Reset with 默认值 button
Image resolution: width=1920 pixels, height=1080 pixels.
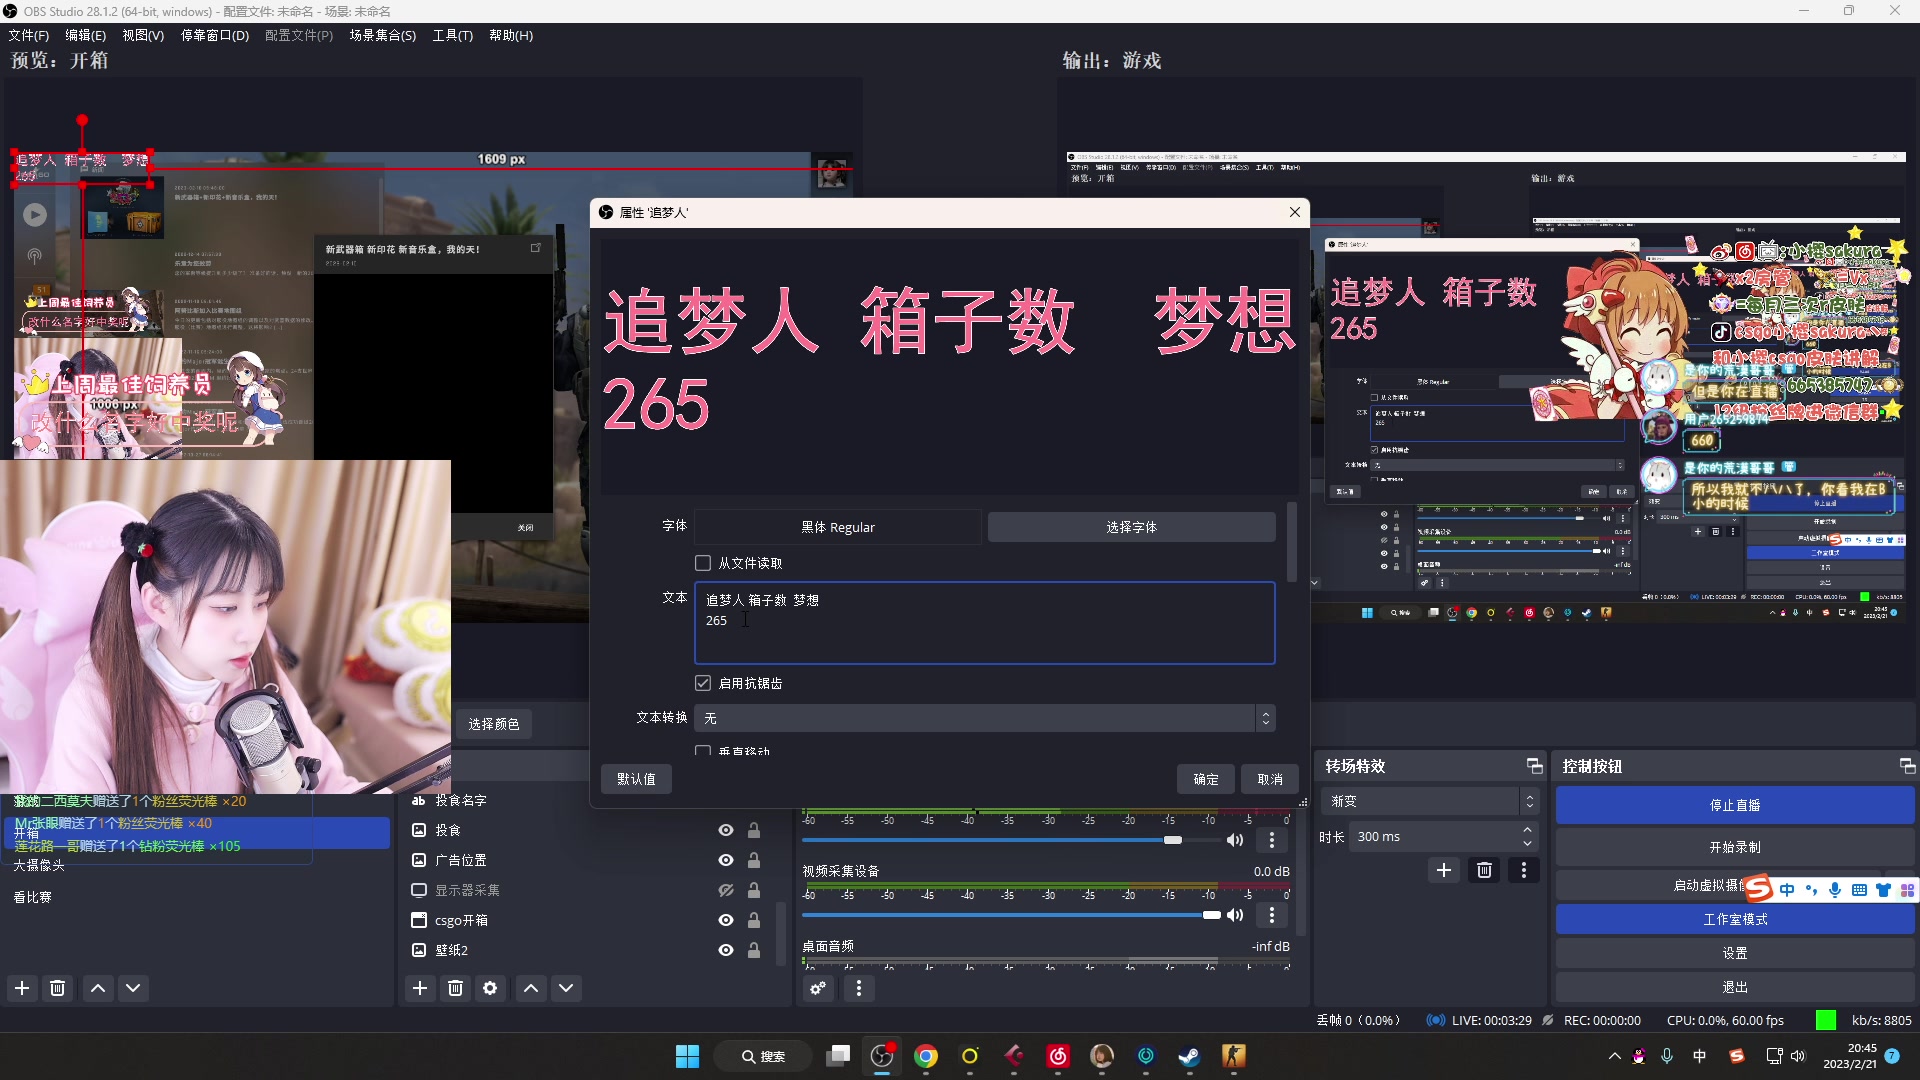pyautogui.click(x=636, y=779)
